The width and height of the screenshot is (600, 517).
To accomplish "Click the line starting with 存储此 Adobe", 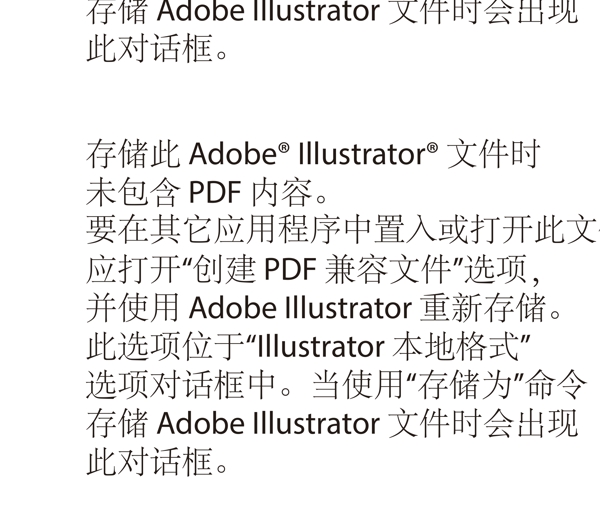I will coord(313,154).
